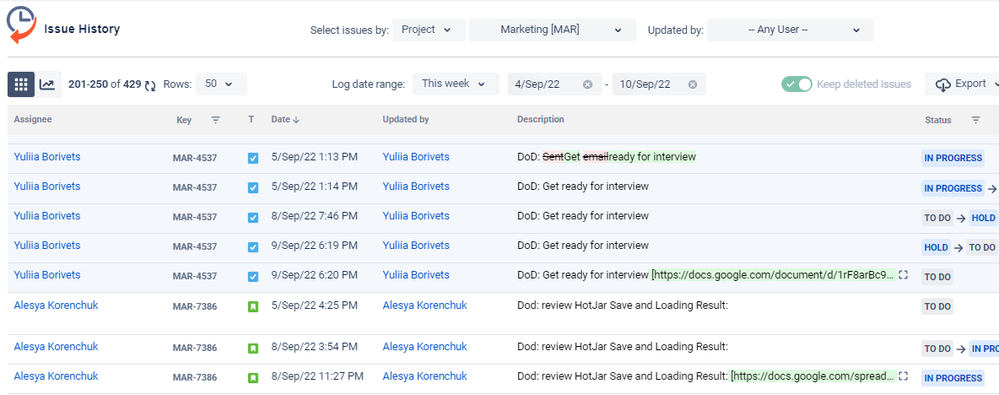Open issue key MAR-4537 in 1:13 PM row

coord(195,159)
